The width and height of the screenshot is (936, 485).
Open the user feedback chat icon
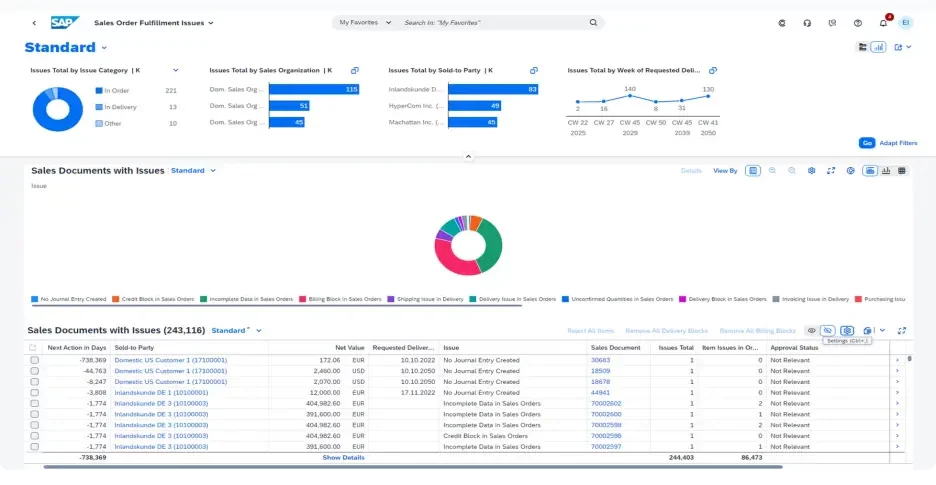pyautogui.click(x=833, y=23)
